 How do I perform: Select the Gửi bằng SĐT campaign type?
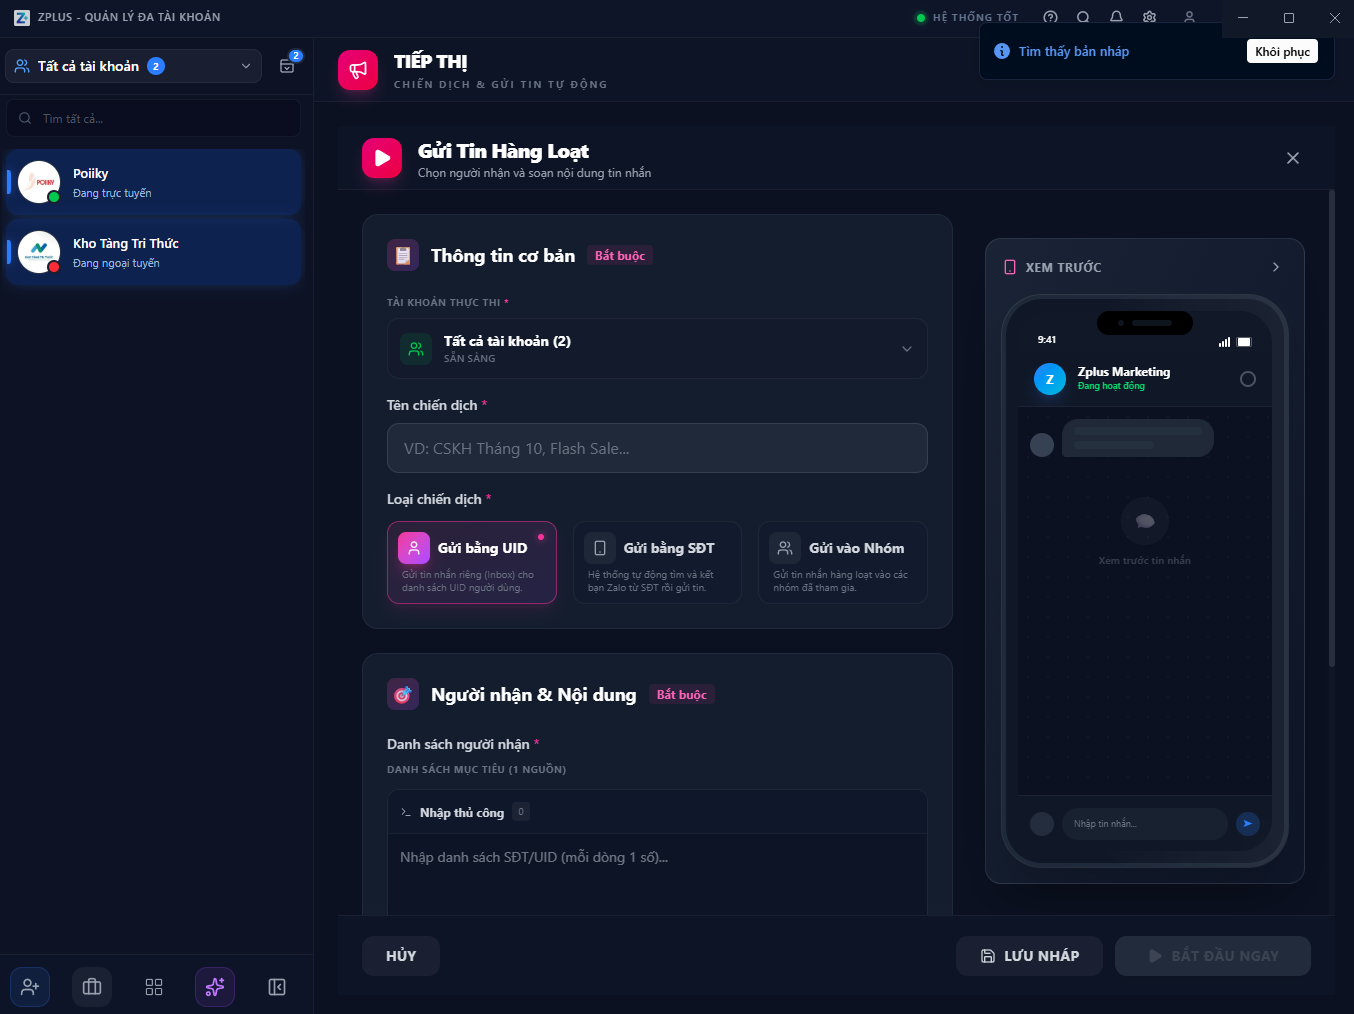pos(657,563)
